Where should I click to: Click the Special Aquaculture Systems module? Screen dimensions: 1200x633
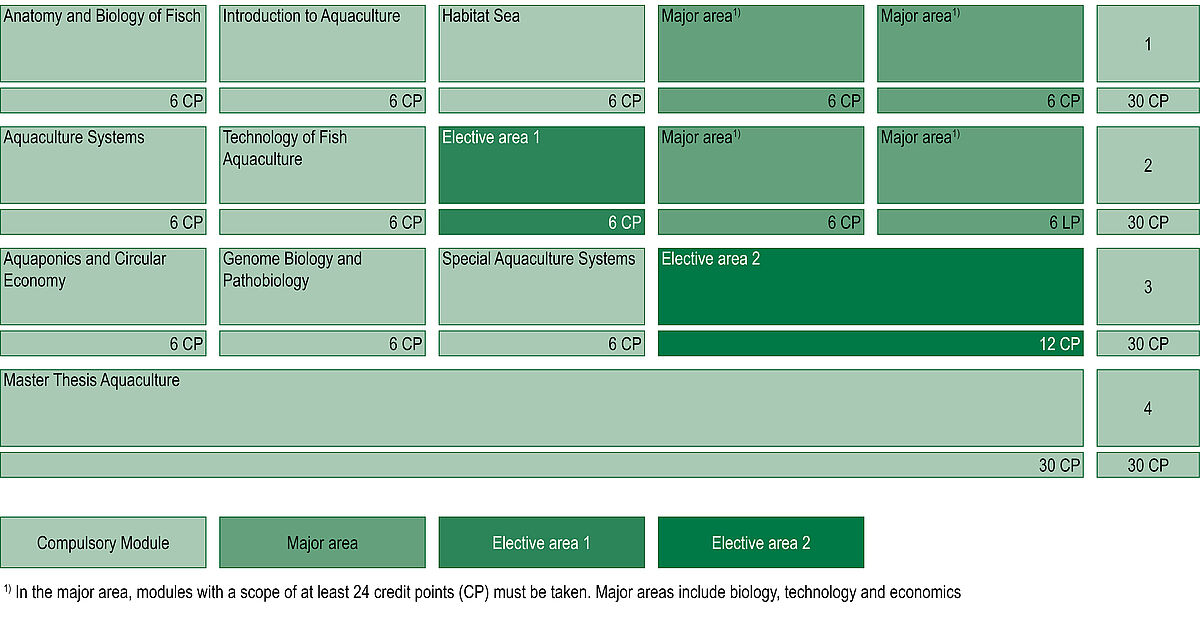pos(542,286)
